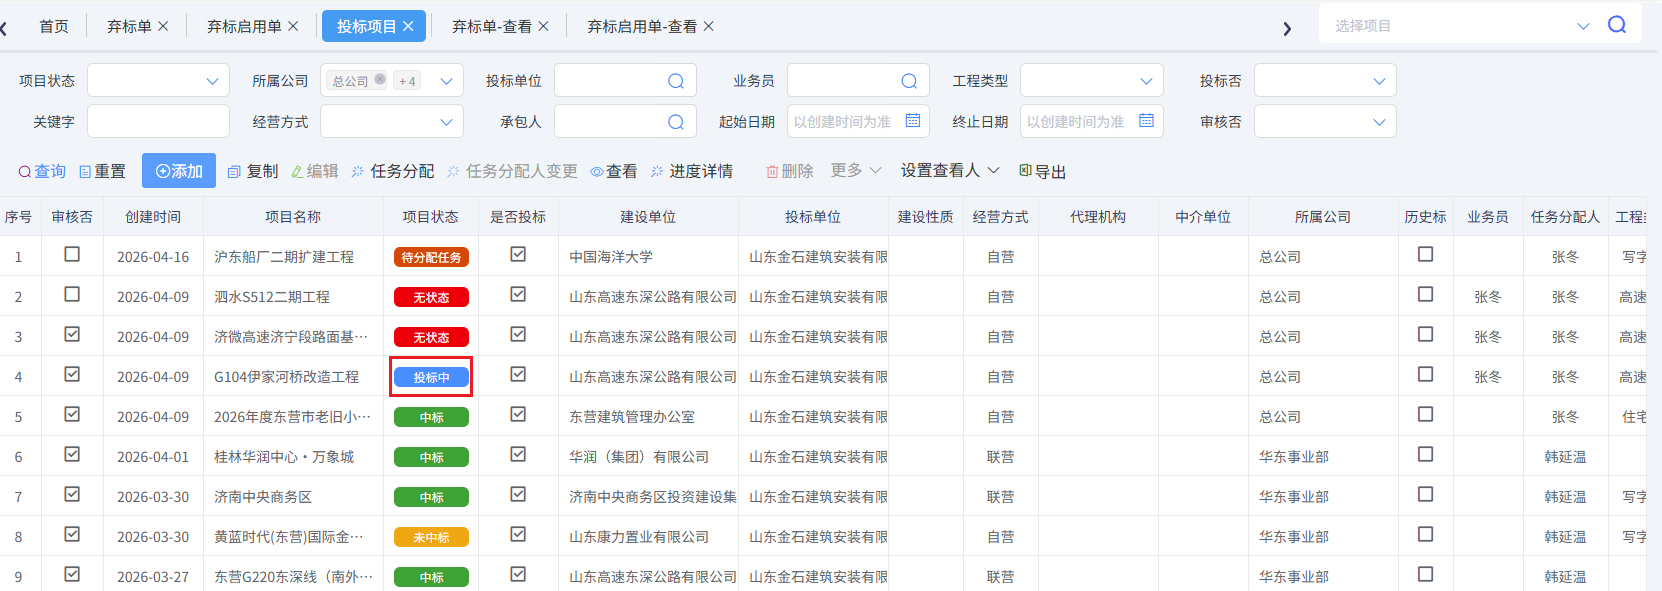Click the 导出 button
The image size is (1662, 591).
pos(1043,171)
